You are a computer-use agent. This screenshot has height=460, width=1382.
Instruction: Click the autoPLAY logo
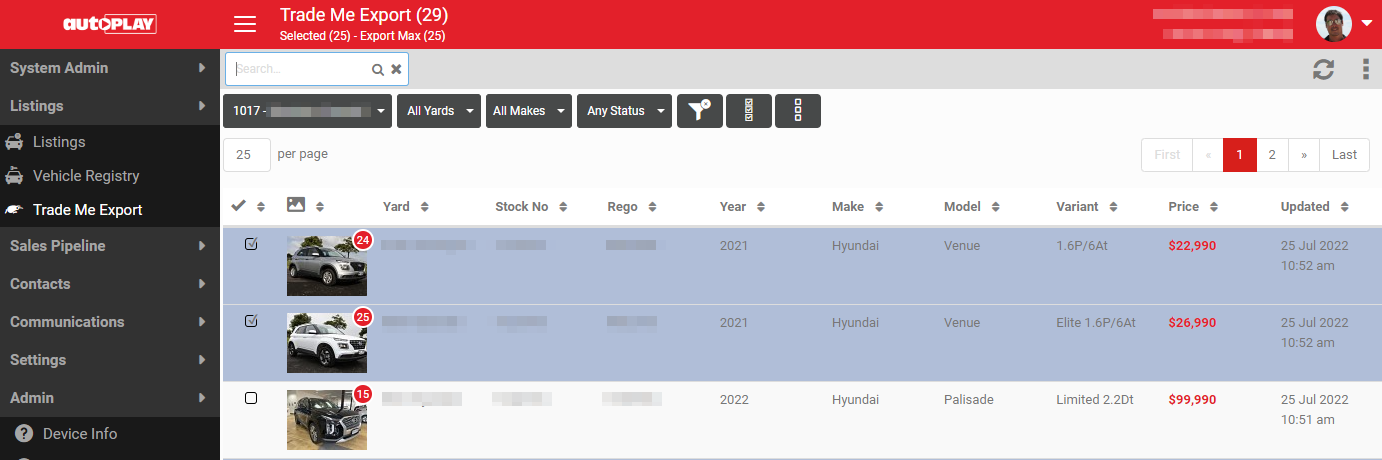click(x=110, y=24)
